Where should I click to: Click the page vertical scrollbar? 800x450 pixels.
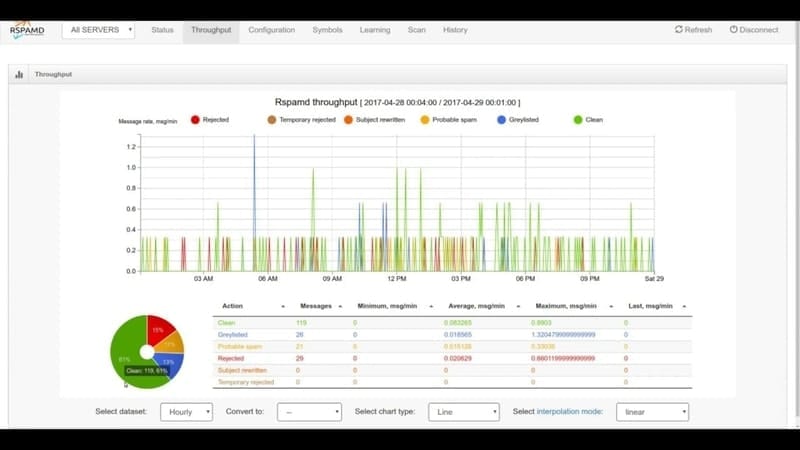coord(797,224)
